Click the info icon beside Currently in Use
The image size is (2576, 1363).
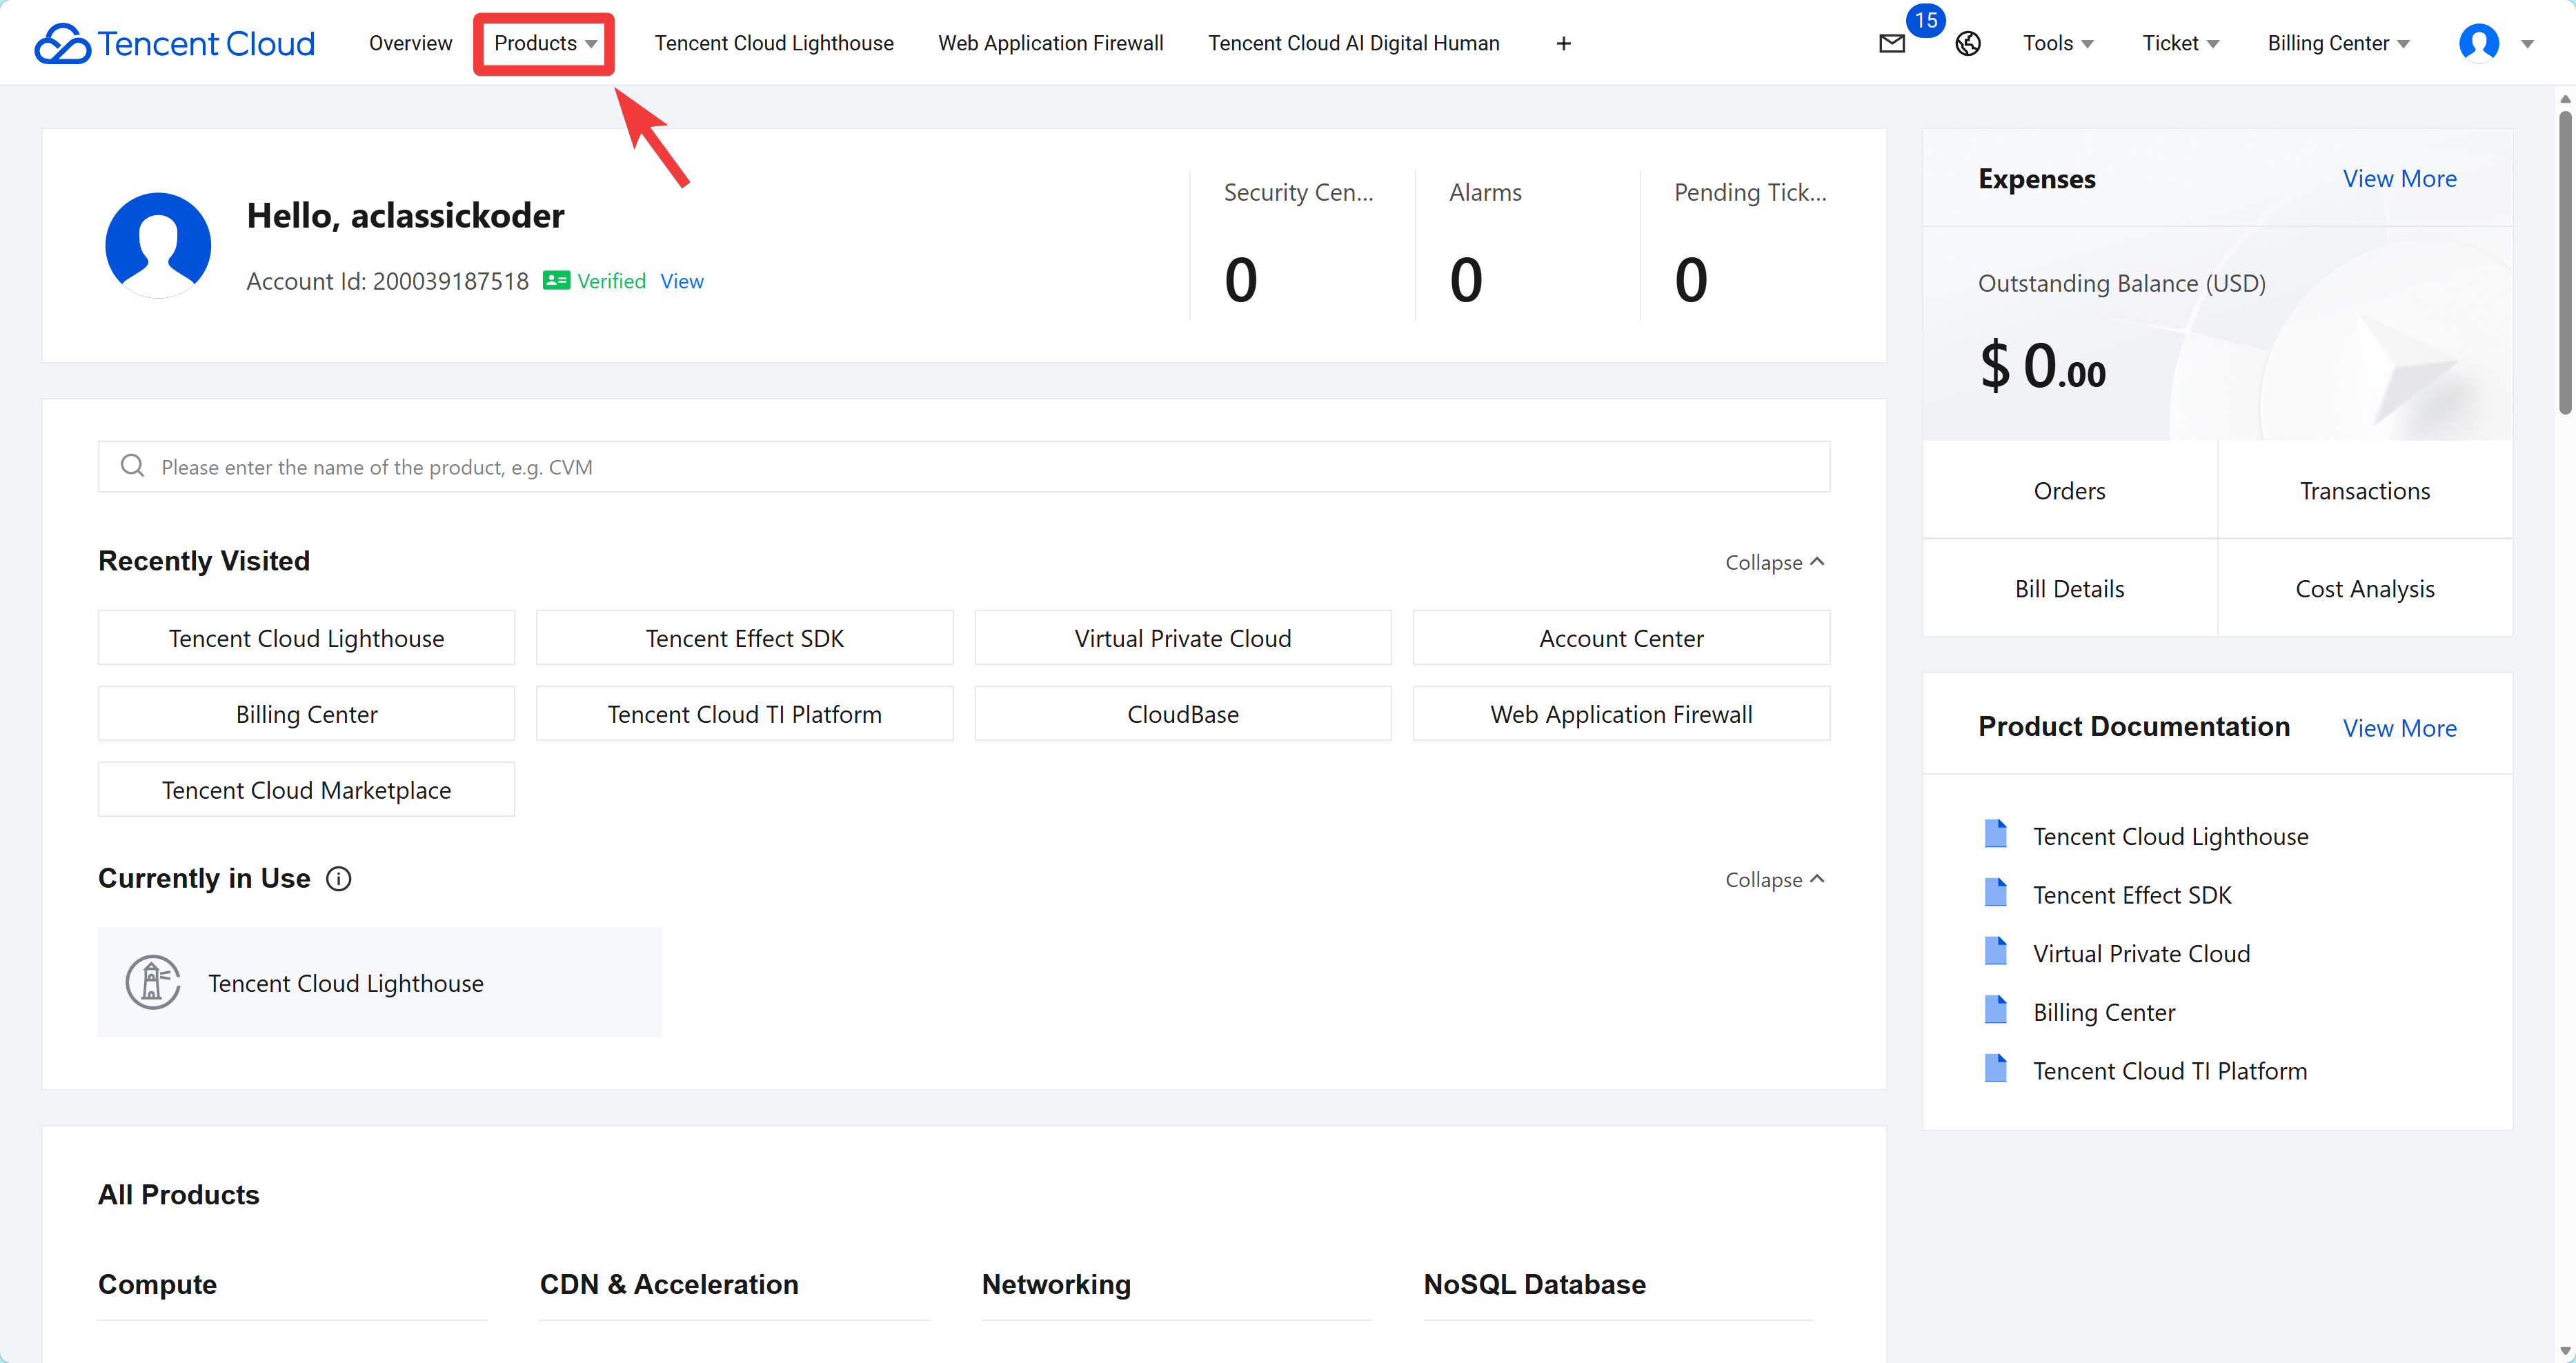[339, 879]
